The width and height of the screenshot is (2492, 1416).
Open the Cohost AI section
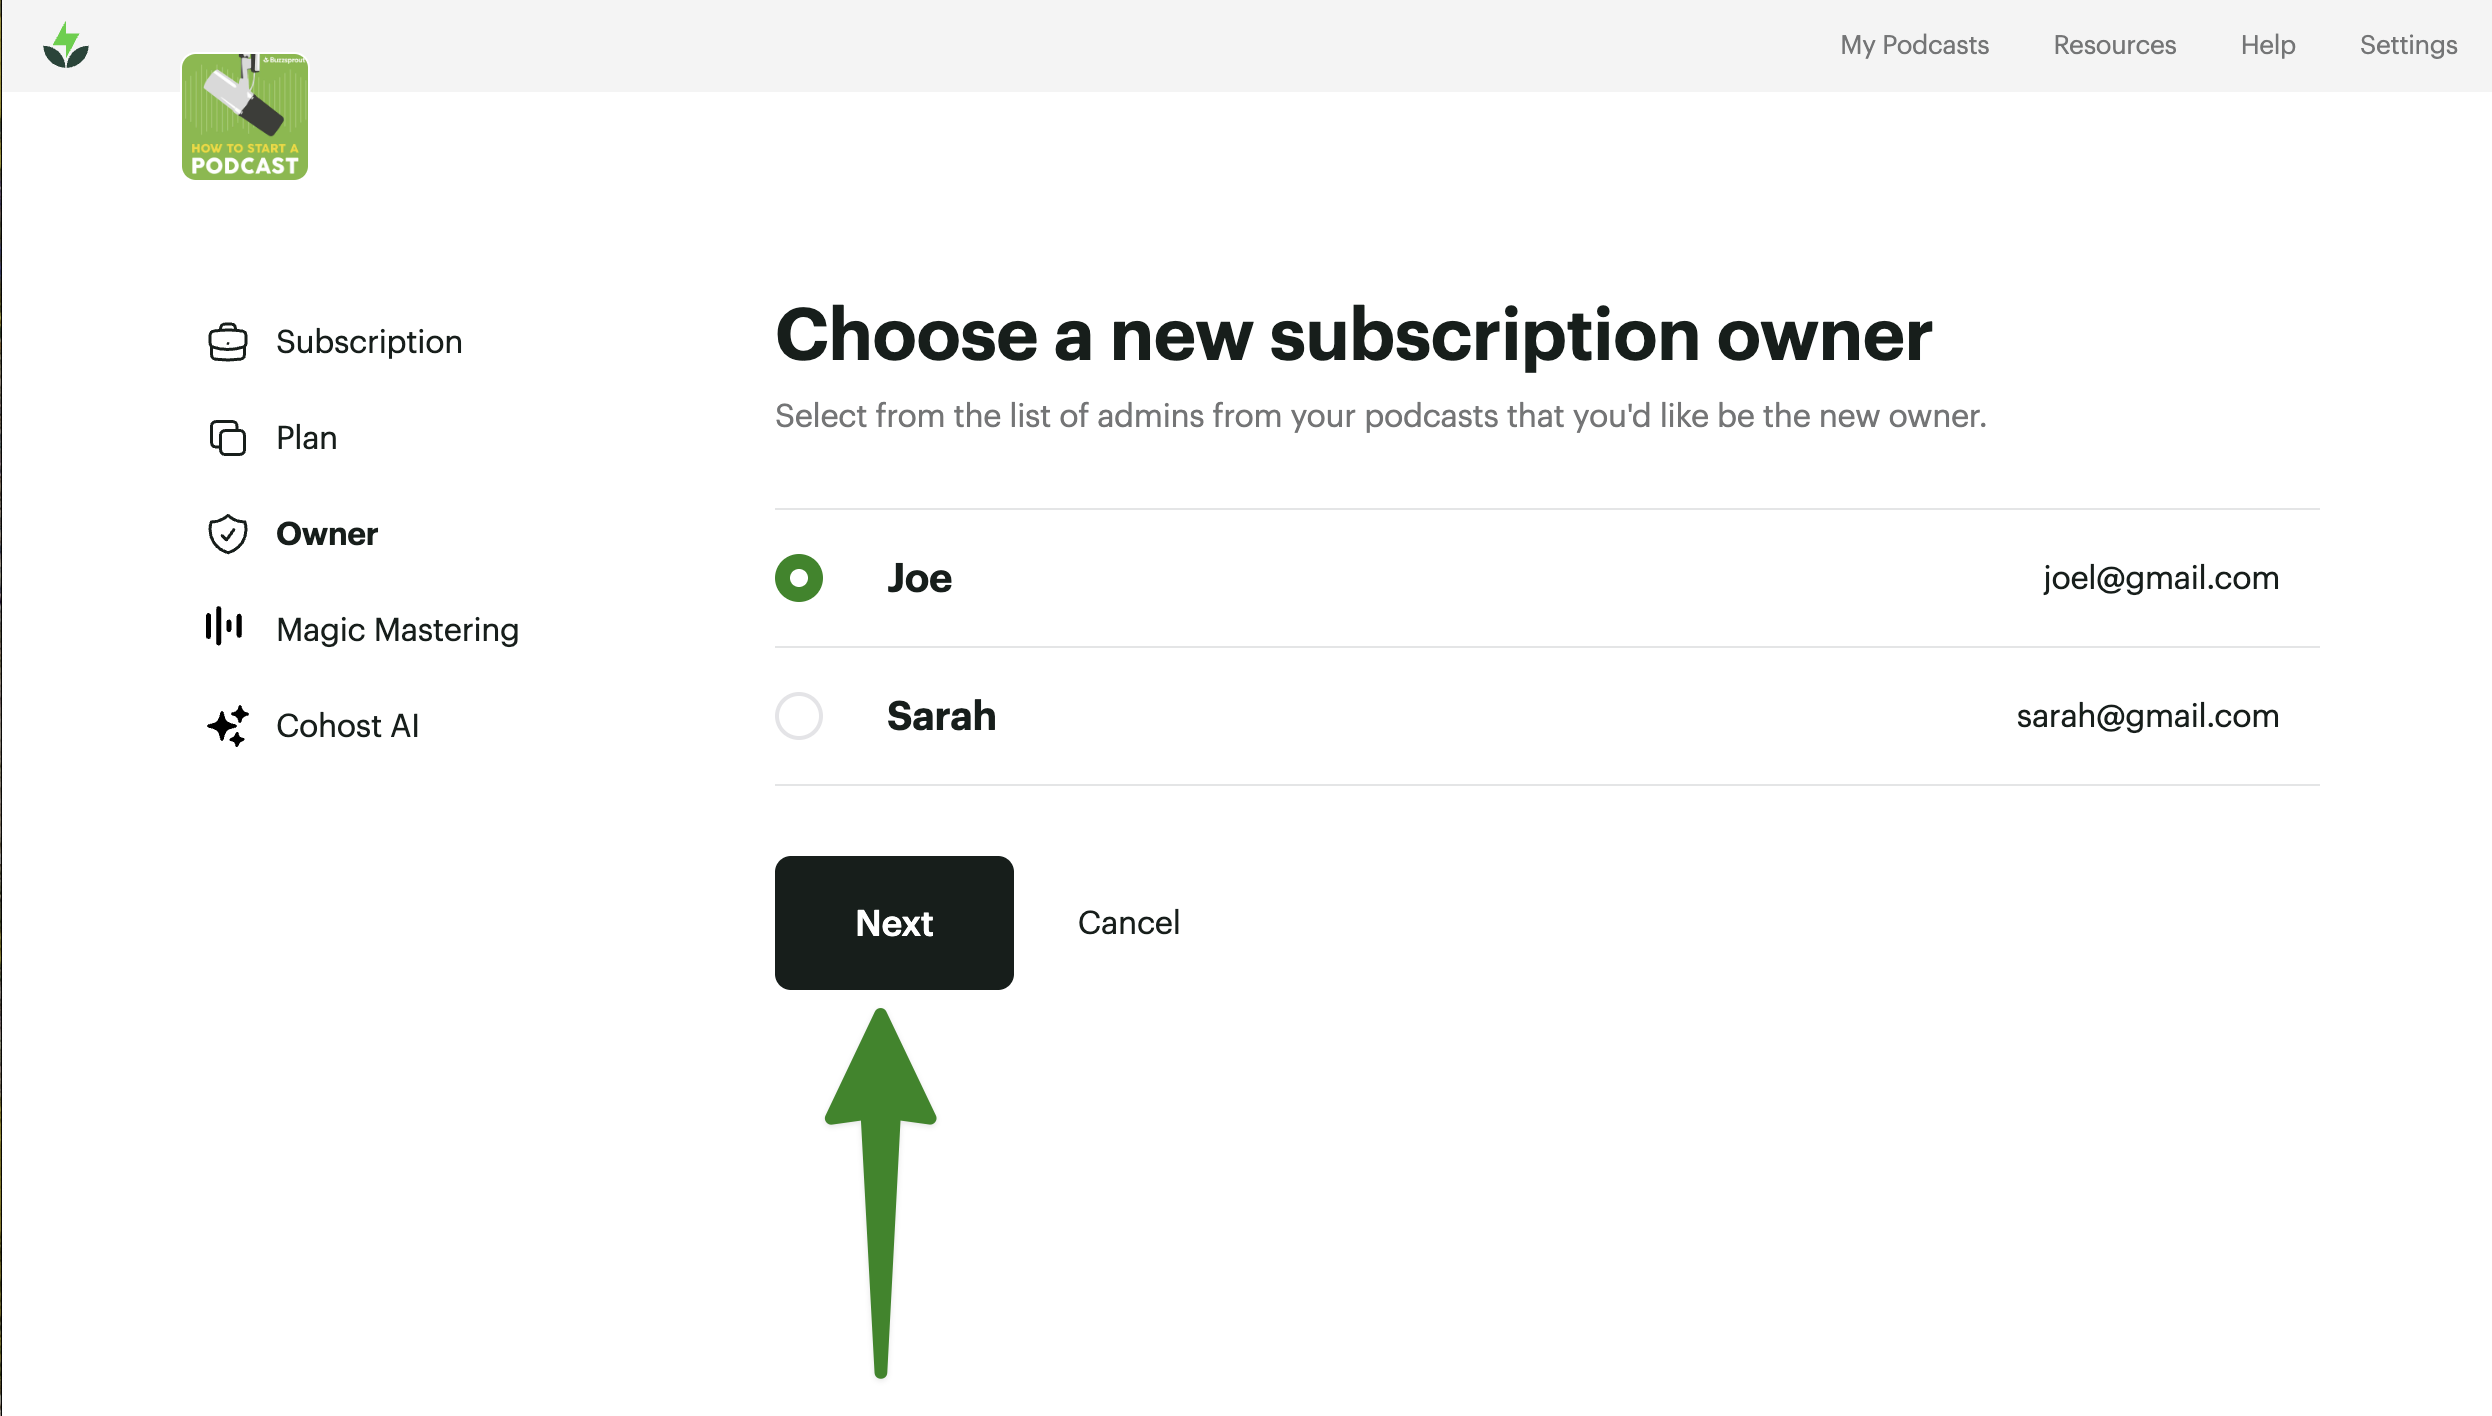pos(347,726)
